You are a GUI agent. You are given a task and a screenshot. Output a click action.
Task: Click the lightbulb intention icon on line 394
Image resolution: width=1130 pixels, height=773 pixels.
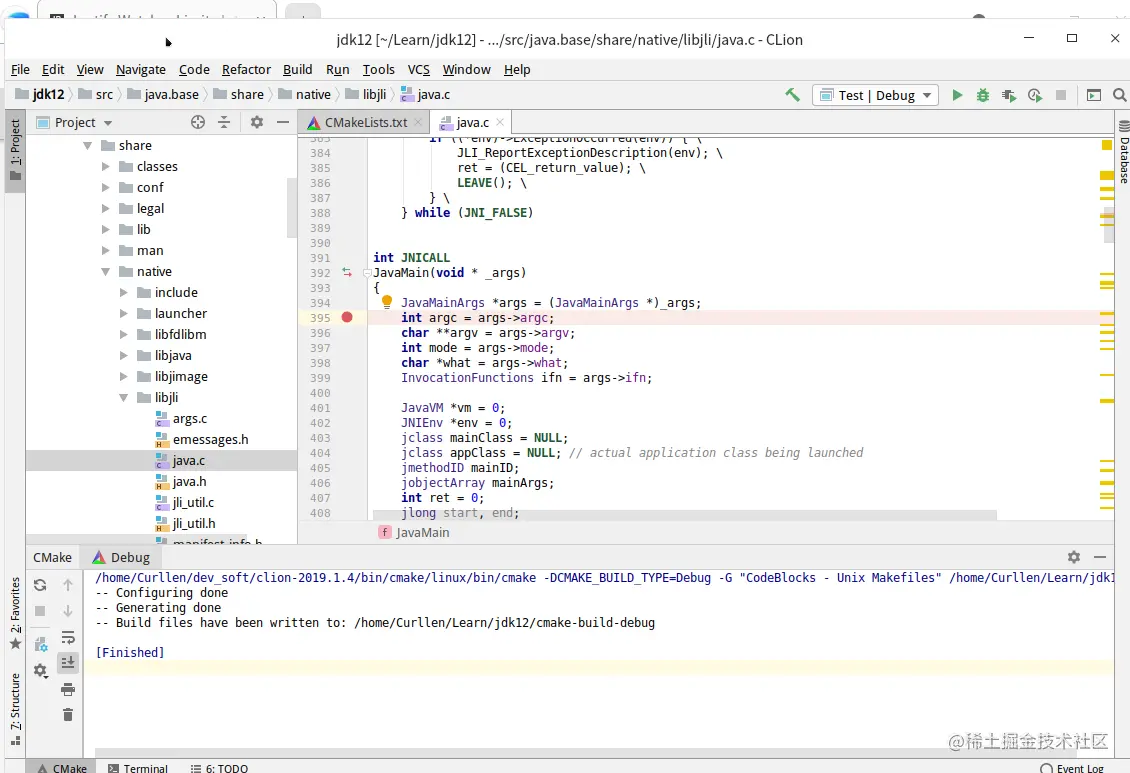387,301
